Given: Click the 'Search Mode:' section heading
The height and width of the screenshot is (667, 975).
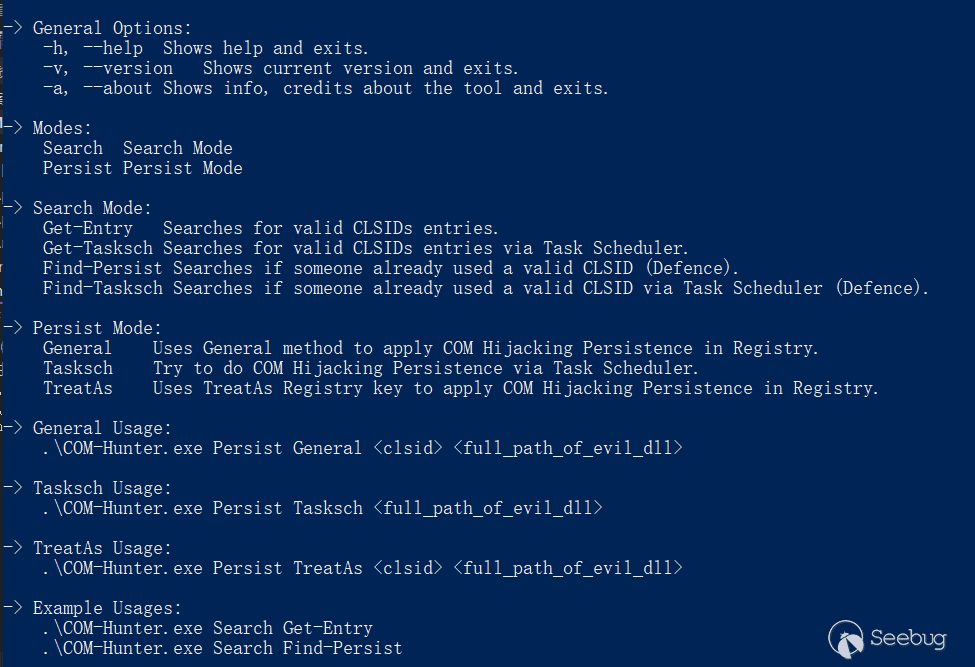Looking at the screenshot, I should pos(92,208).
